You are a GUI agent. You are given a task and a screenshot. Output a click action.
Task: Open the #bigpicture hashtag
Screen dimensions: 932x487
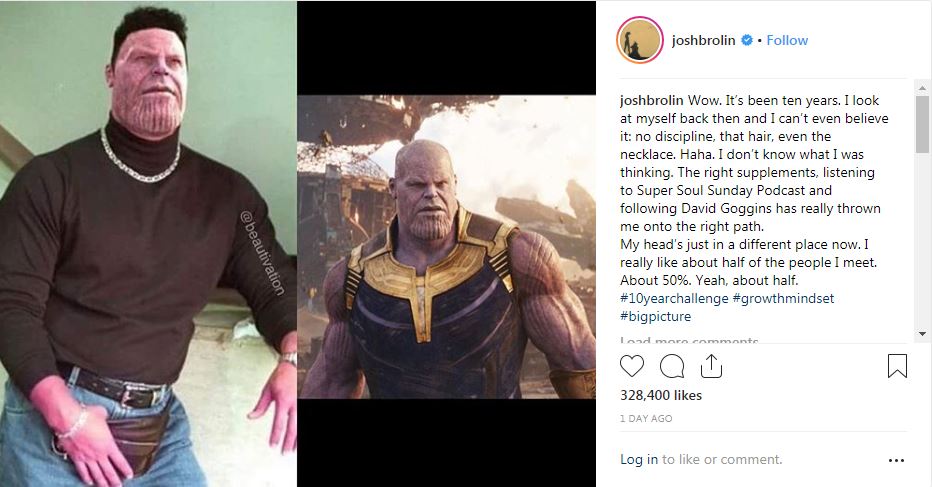tap(656, 316)
